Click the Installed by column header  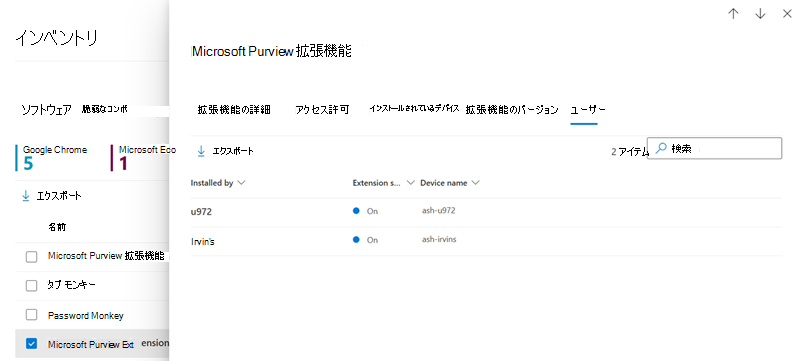[x=212, y=183]
